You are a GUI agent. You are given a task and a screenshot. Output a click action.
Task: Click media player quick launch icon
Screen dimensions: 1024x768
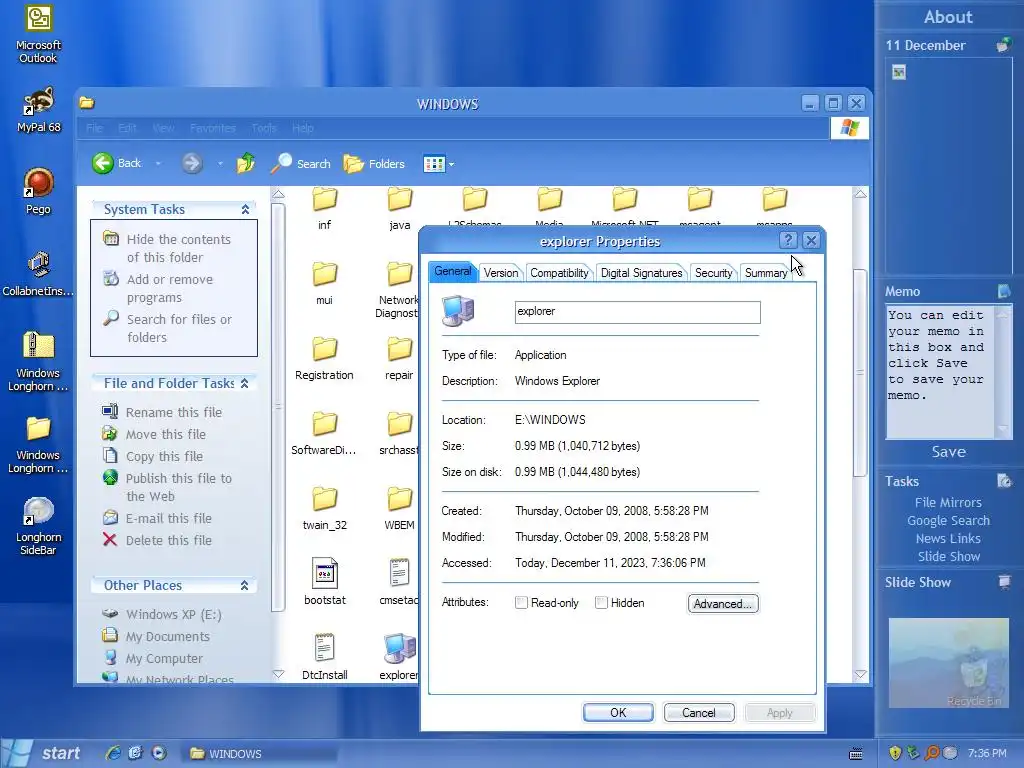coord(159,753)
